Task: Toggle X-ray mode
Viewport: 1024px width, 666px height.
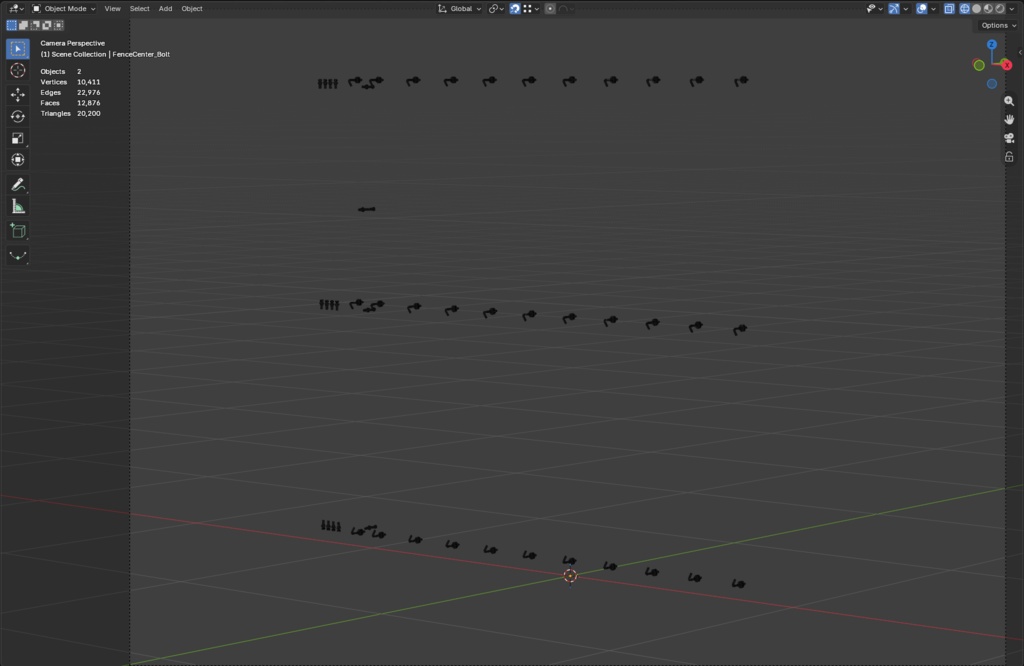Action: pos(949,8)
